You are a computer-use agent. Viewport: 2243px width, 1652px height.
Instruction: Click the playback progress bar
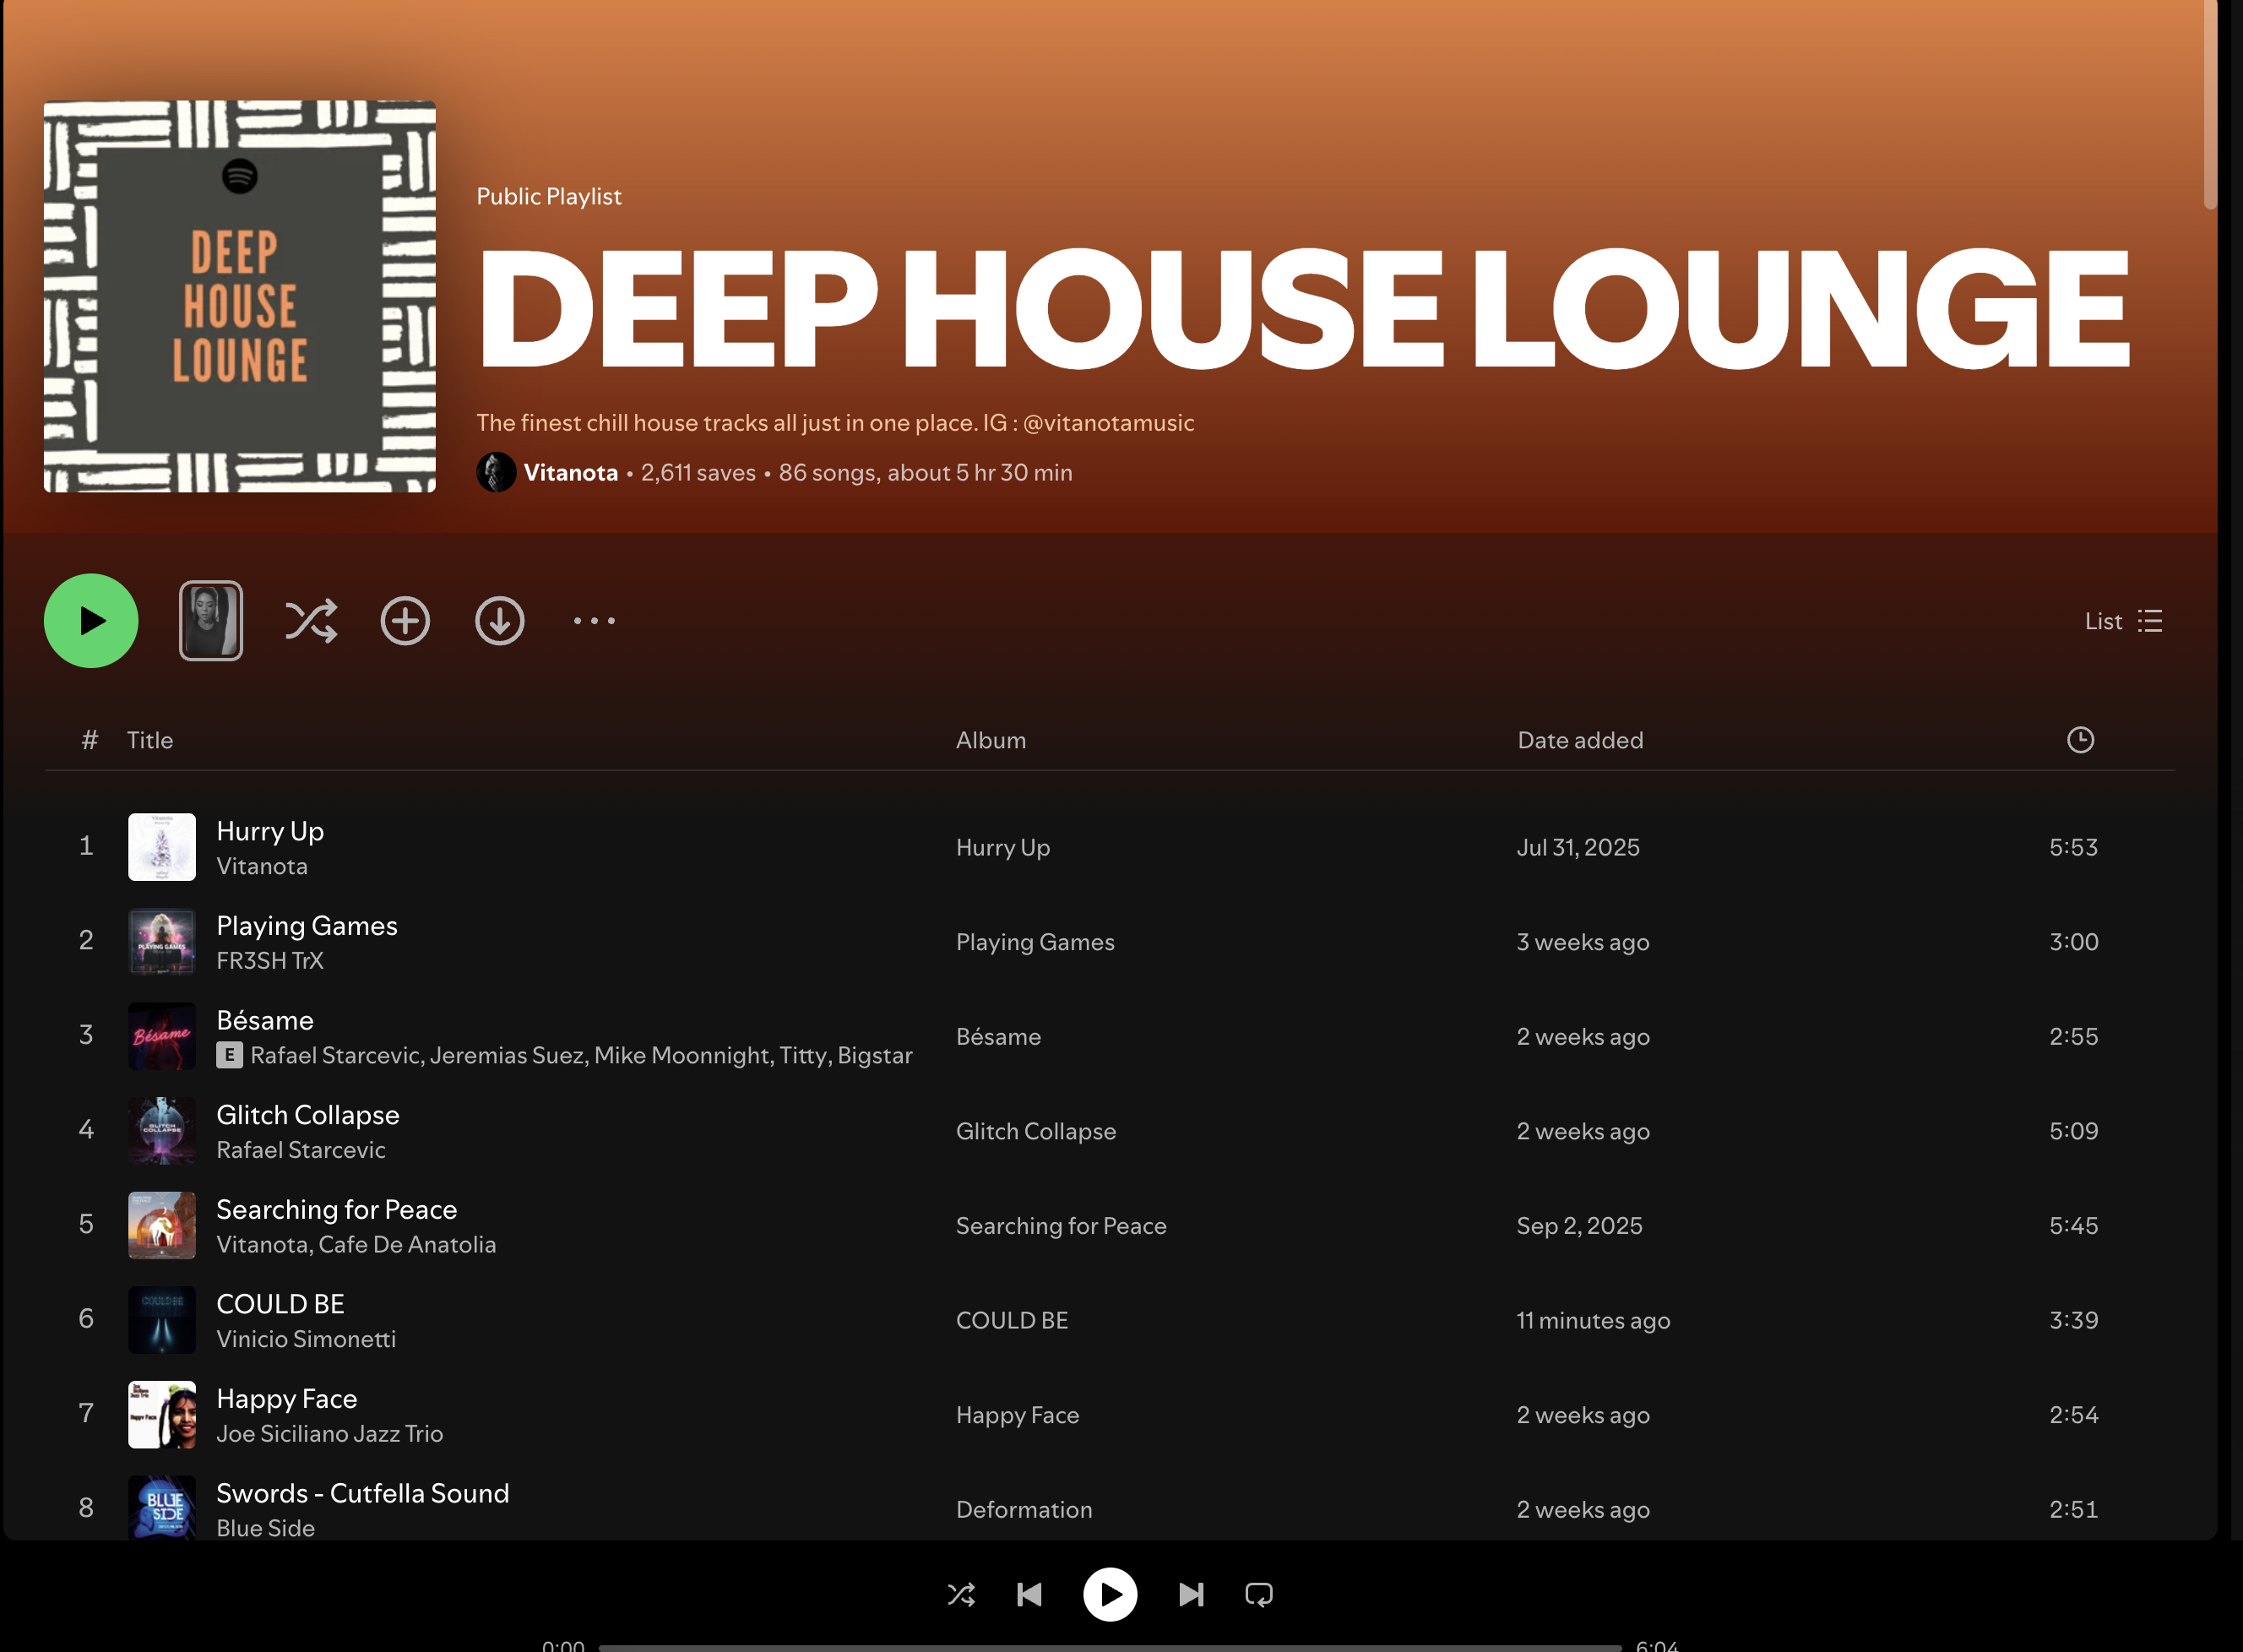[1109, 1646]
